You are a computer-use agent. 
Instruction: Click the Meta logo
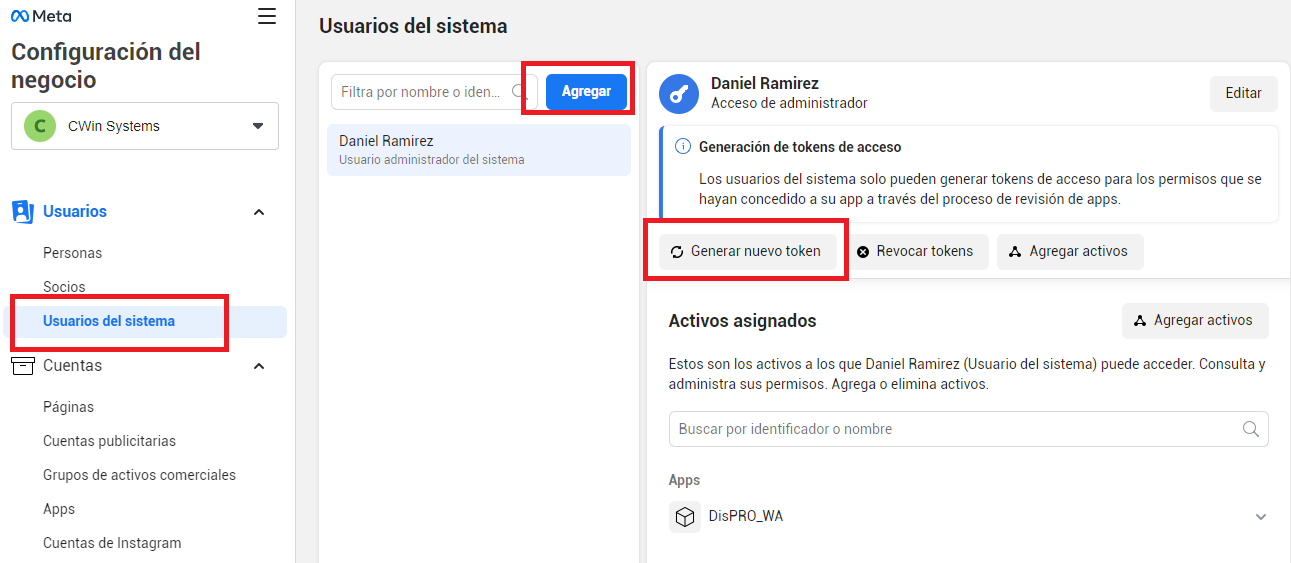[41, 16]
